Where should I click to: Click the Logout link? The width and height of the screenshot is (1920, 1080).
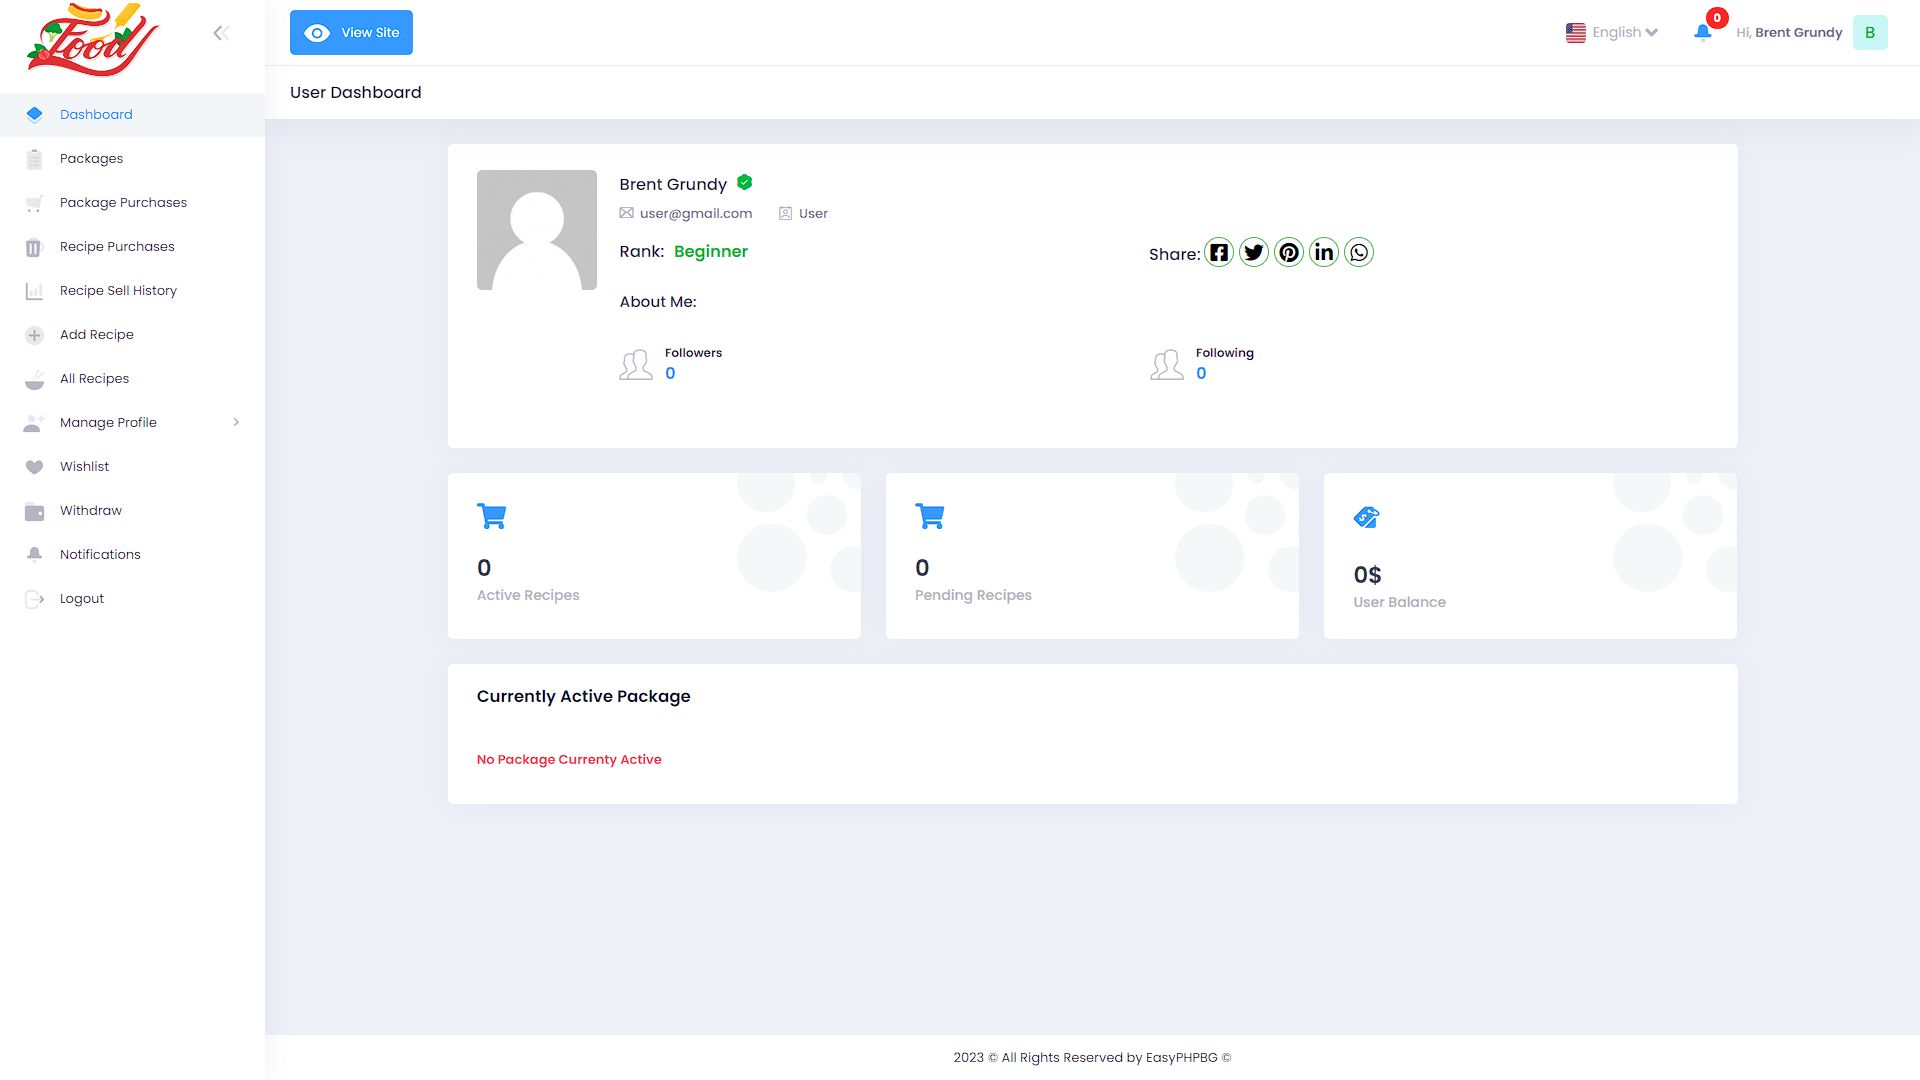[x=81, y=598]
